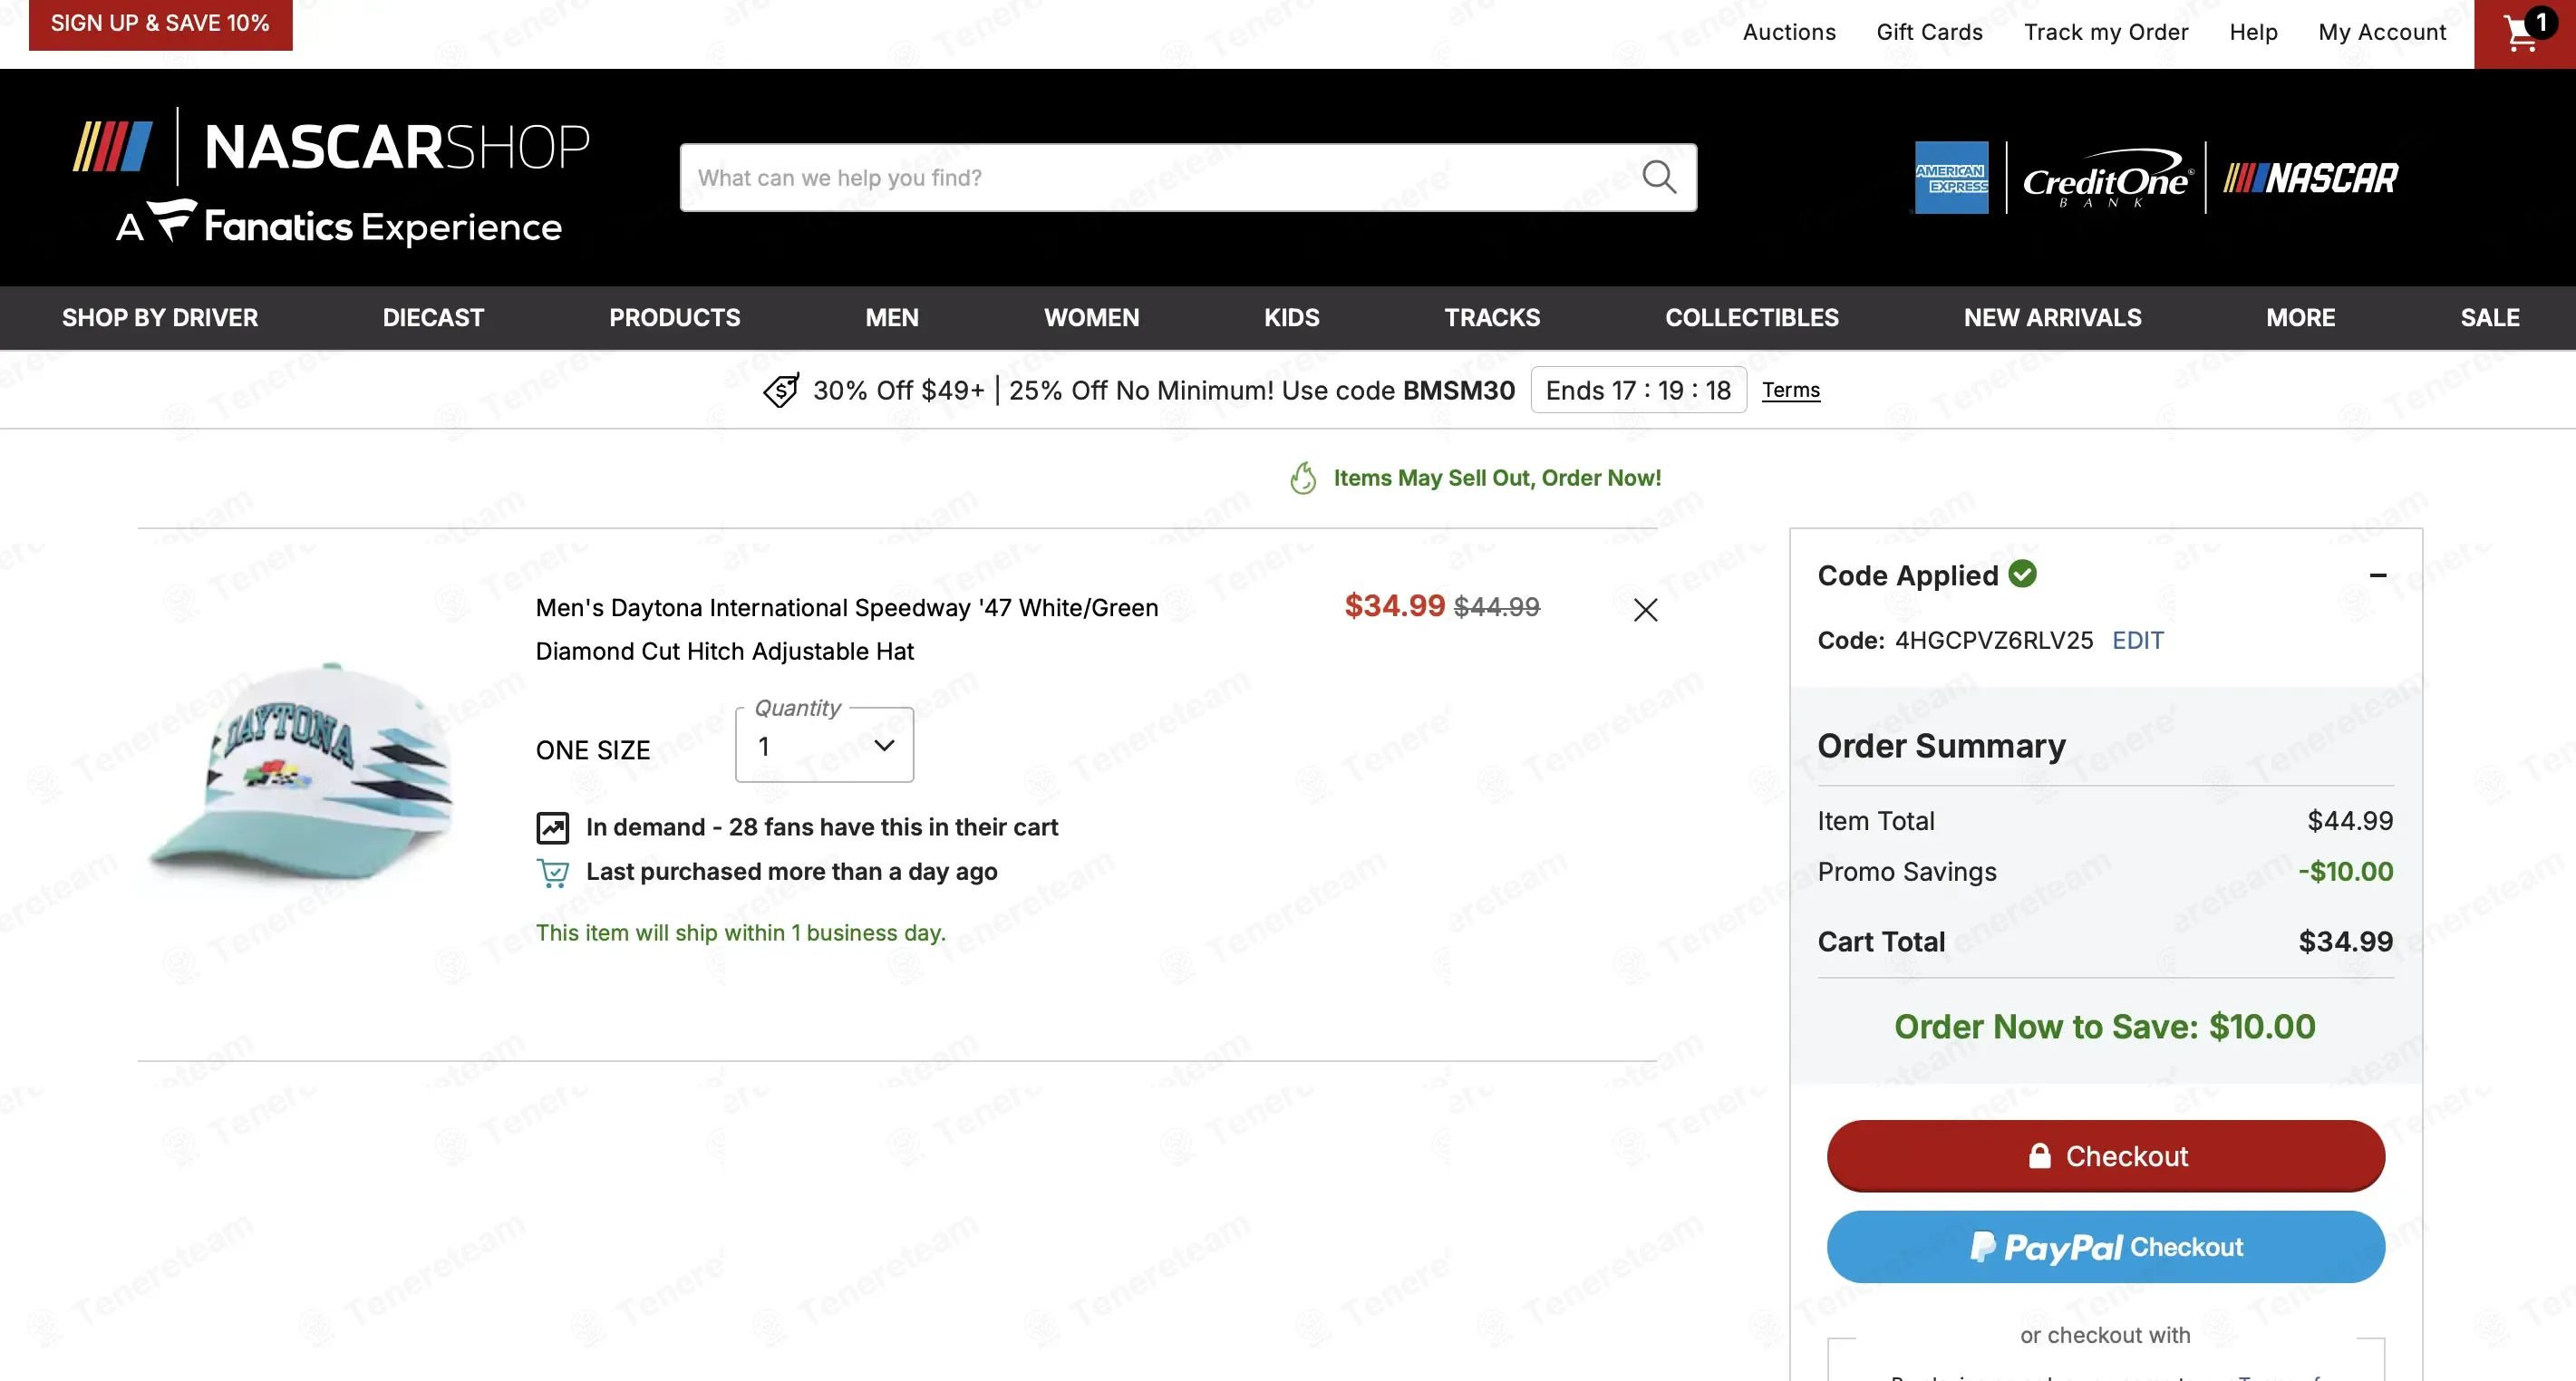Click the promo price tag icon
This screenshot has width=2576, height=1381.
click(781, 390)
